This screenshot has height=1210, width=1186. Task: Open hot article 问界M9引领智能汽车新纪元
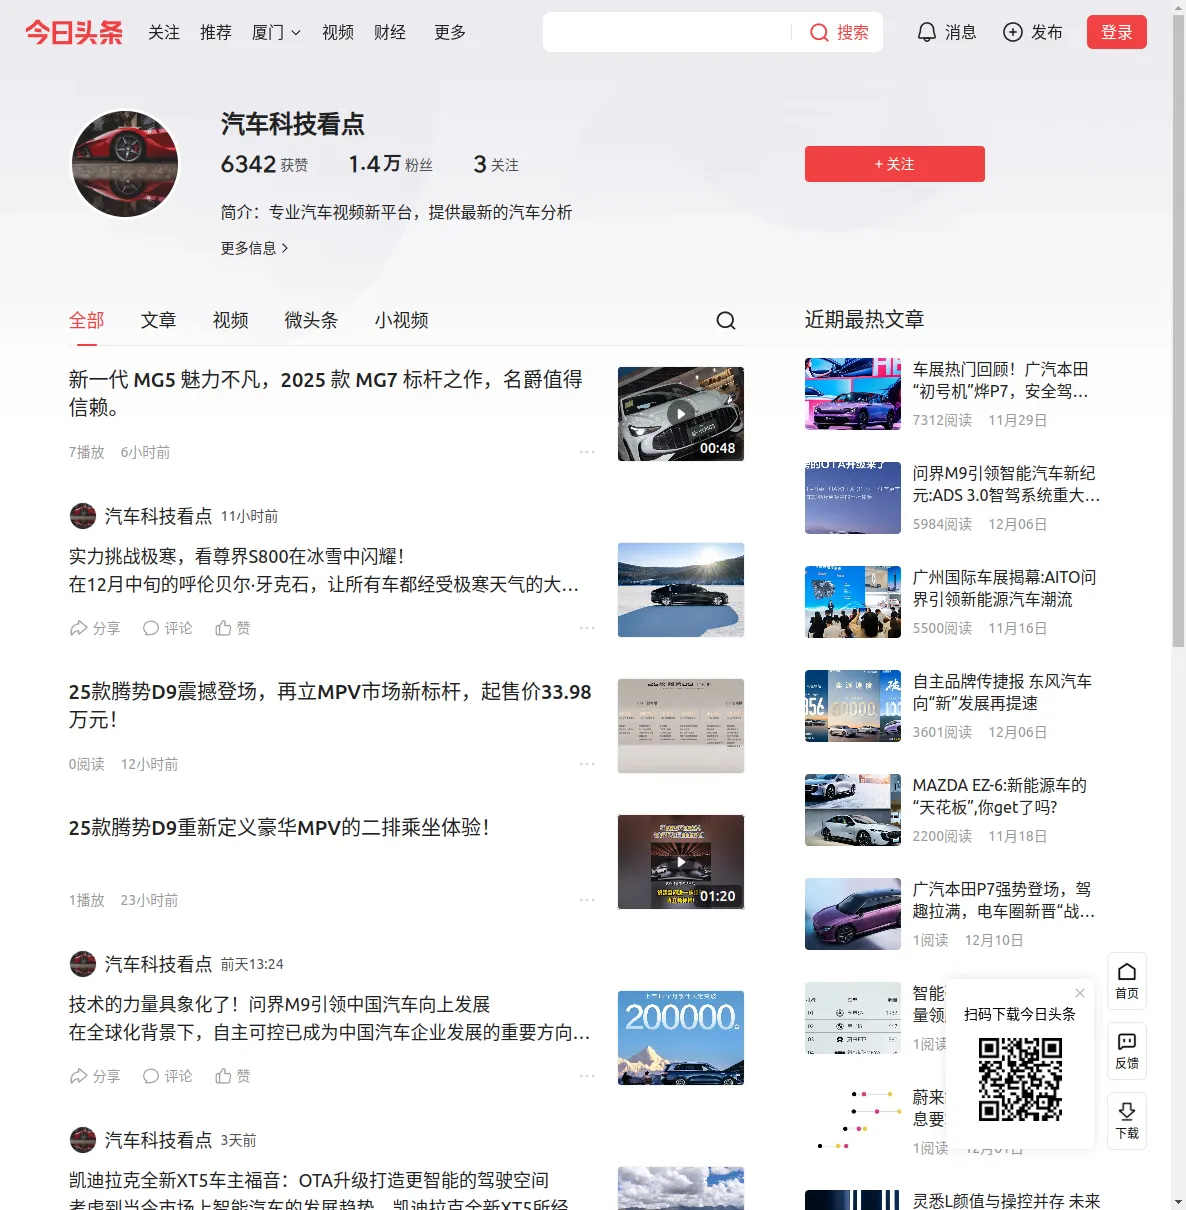click(x=1006, y=484)
